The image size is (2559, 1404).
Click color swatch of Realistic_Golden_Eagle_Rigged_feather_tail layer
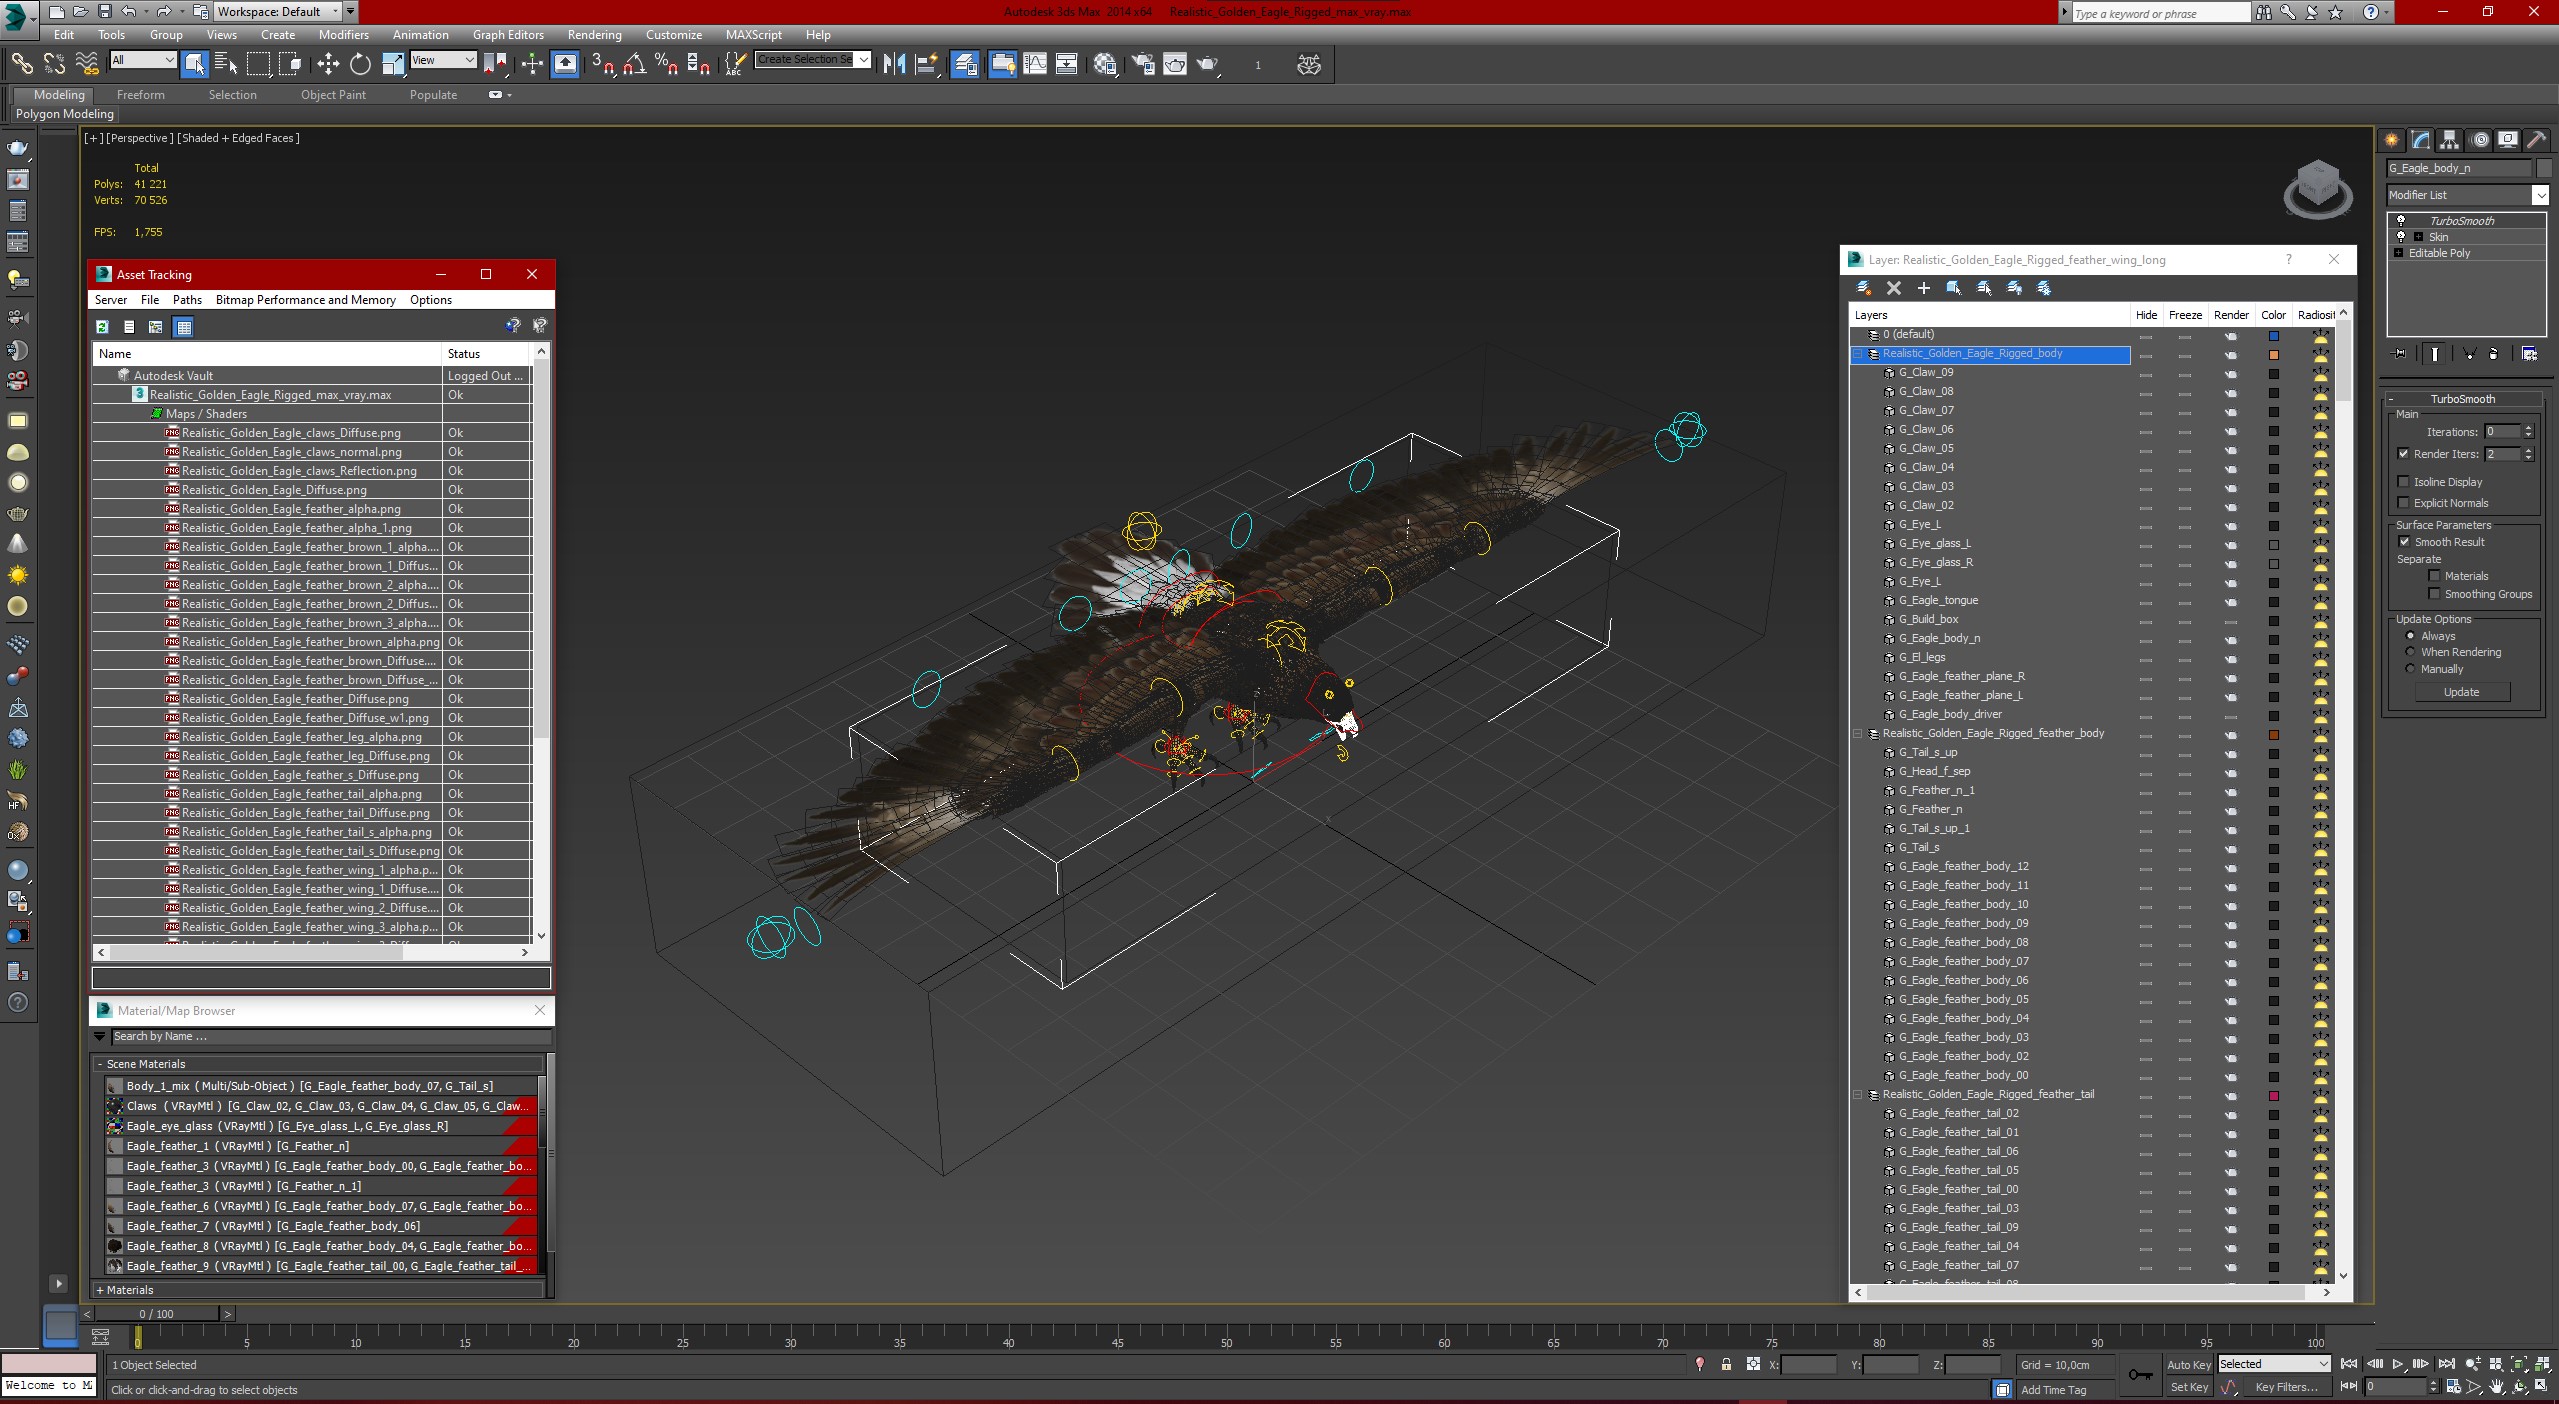pos(2273,1095)
